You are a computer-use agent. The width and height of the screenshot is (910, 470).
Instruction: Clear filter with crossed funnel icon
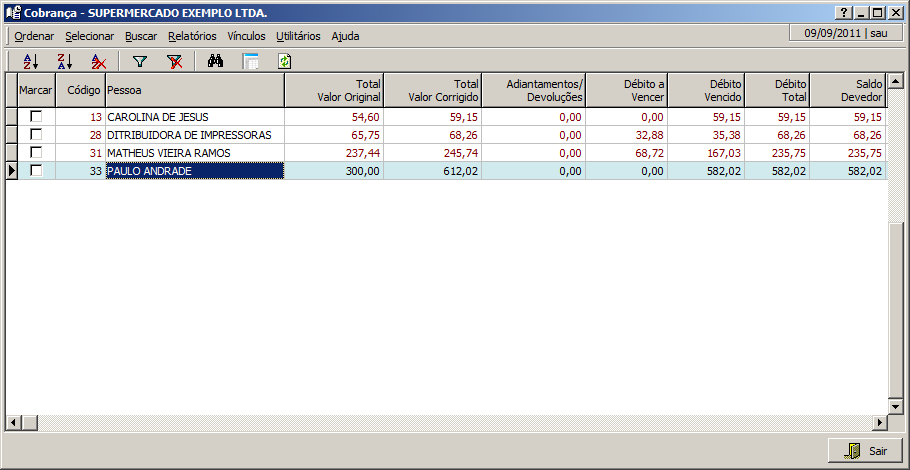pyautogui.click(x=174, y=62)
